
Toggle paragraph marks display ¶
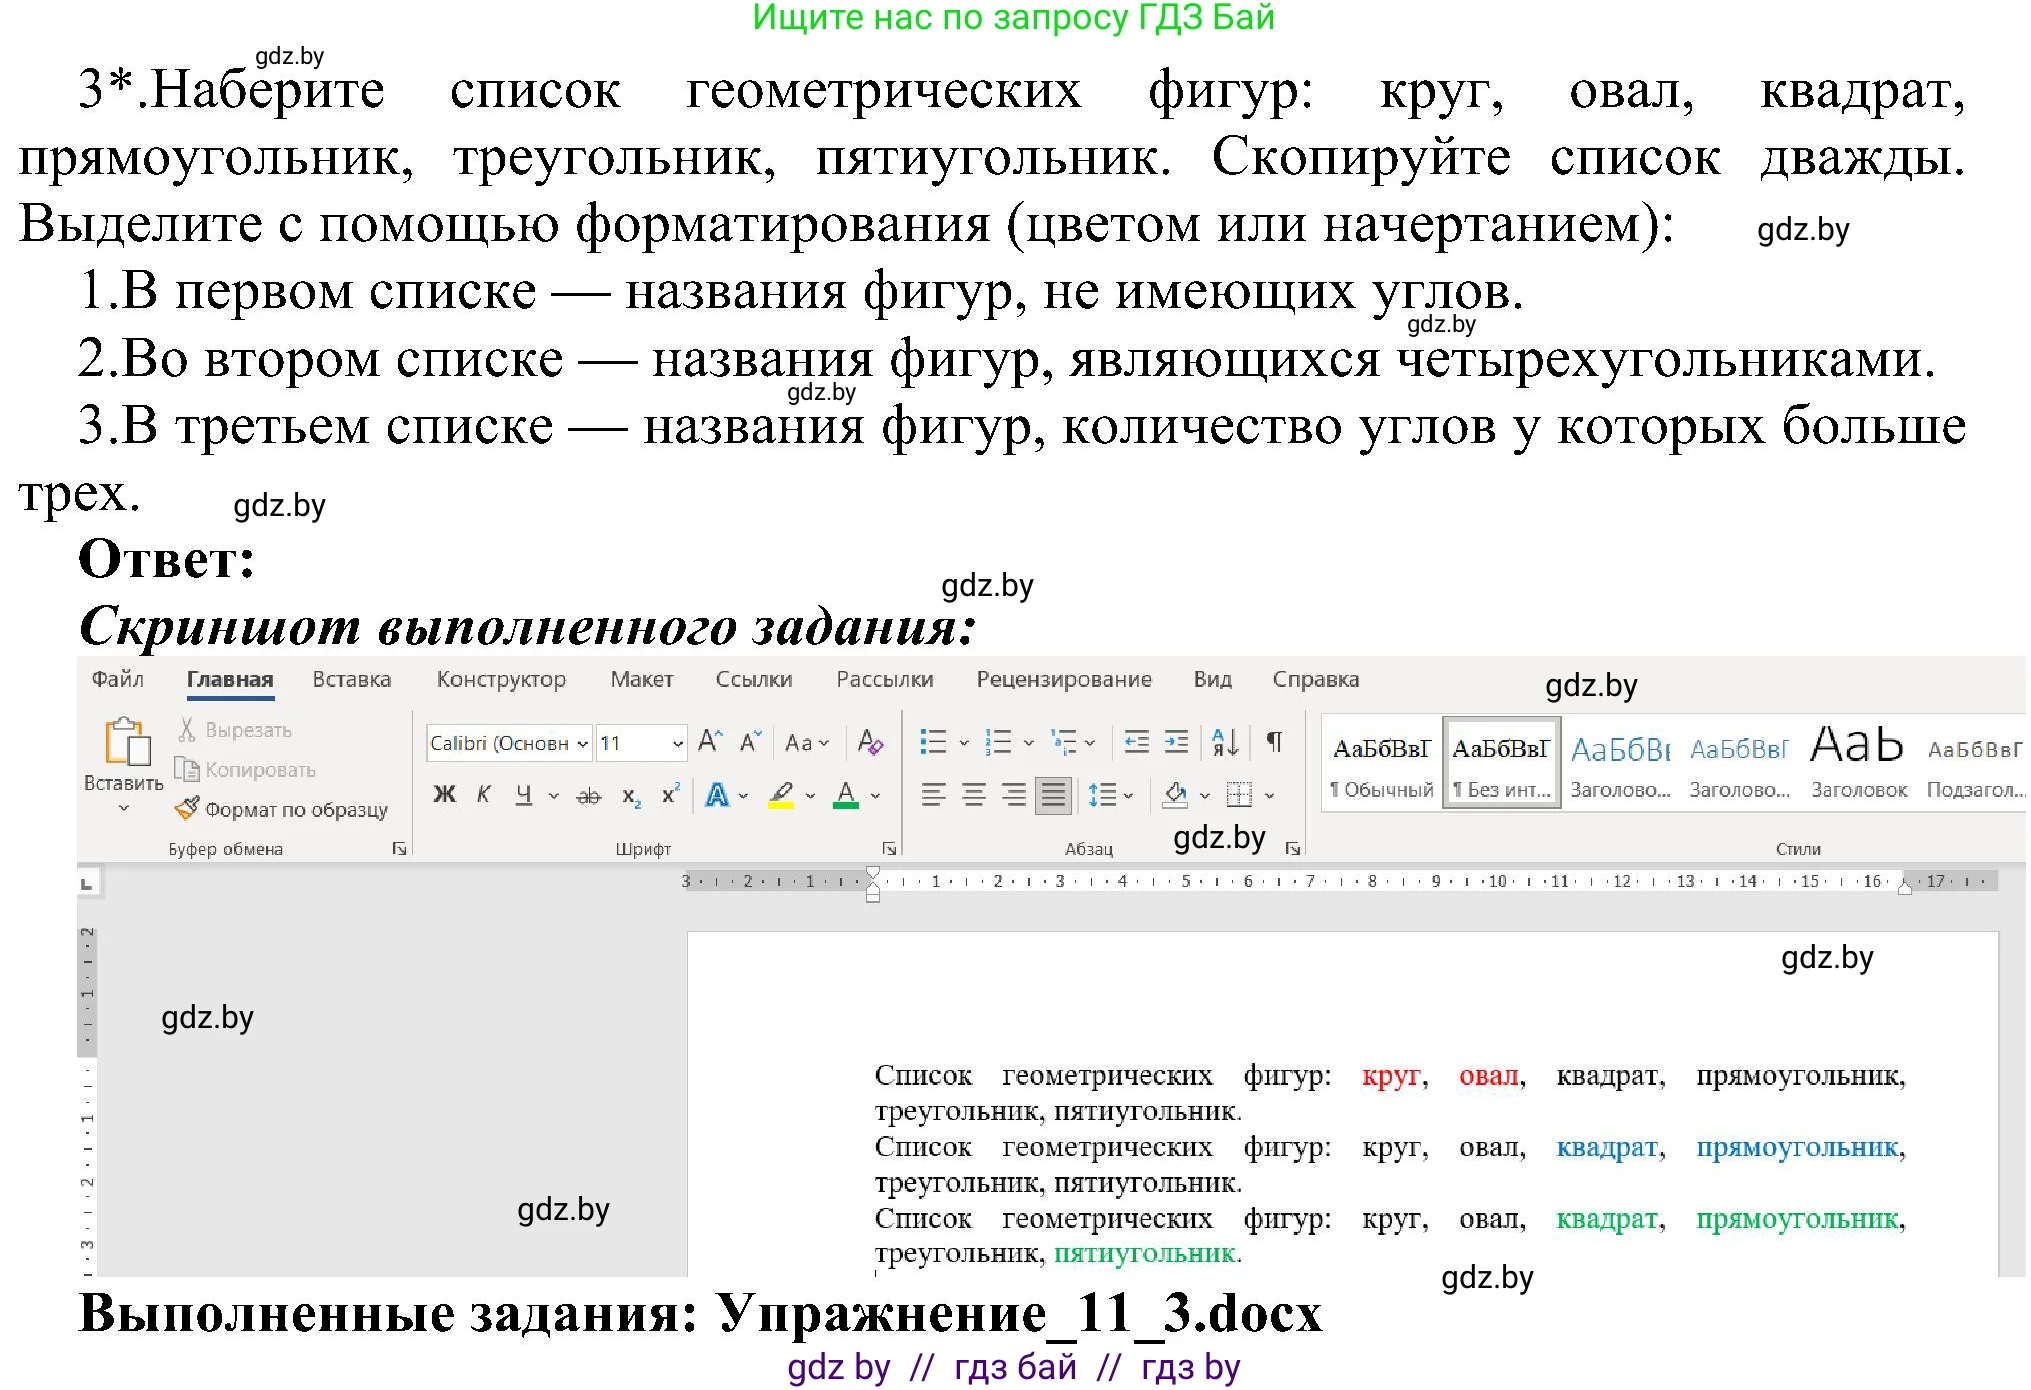point(1273,742)
